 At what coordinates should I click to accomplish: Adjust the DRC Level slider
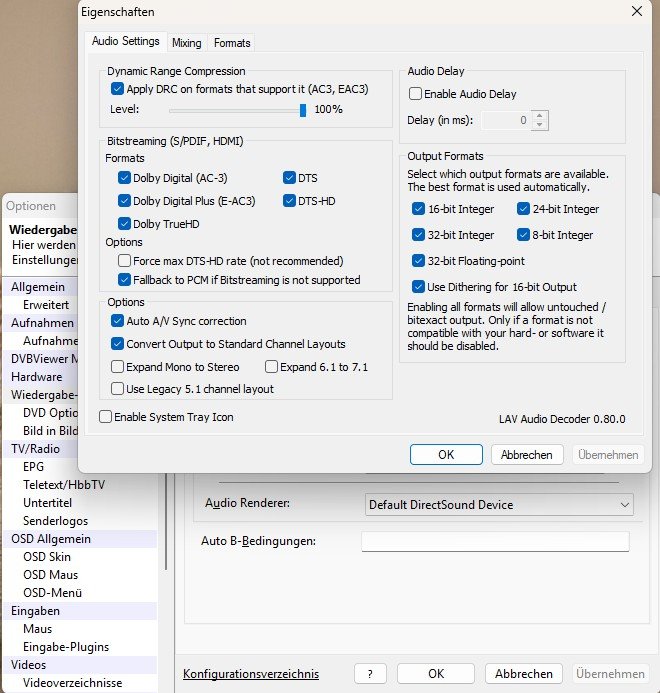point(302,110)
